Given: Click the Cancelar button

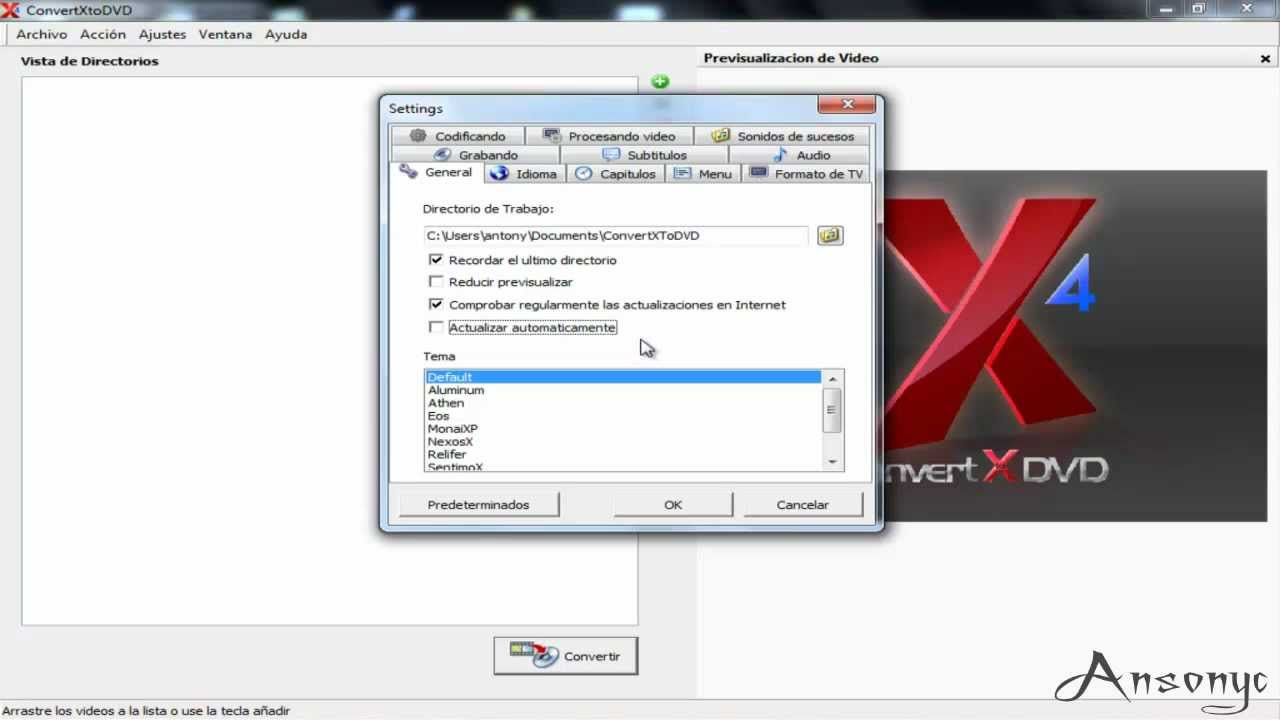Looking at the screenshot, I should point(803,504).
